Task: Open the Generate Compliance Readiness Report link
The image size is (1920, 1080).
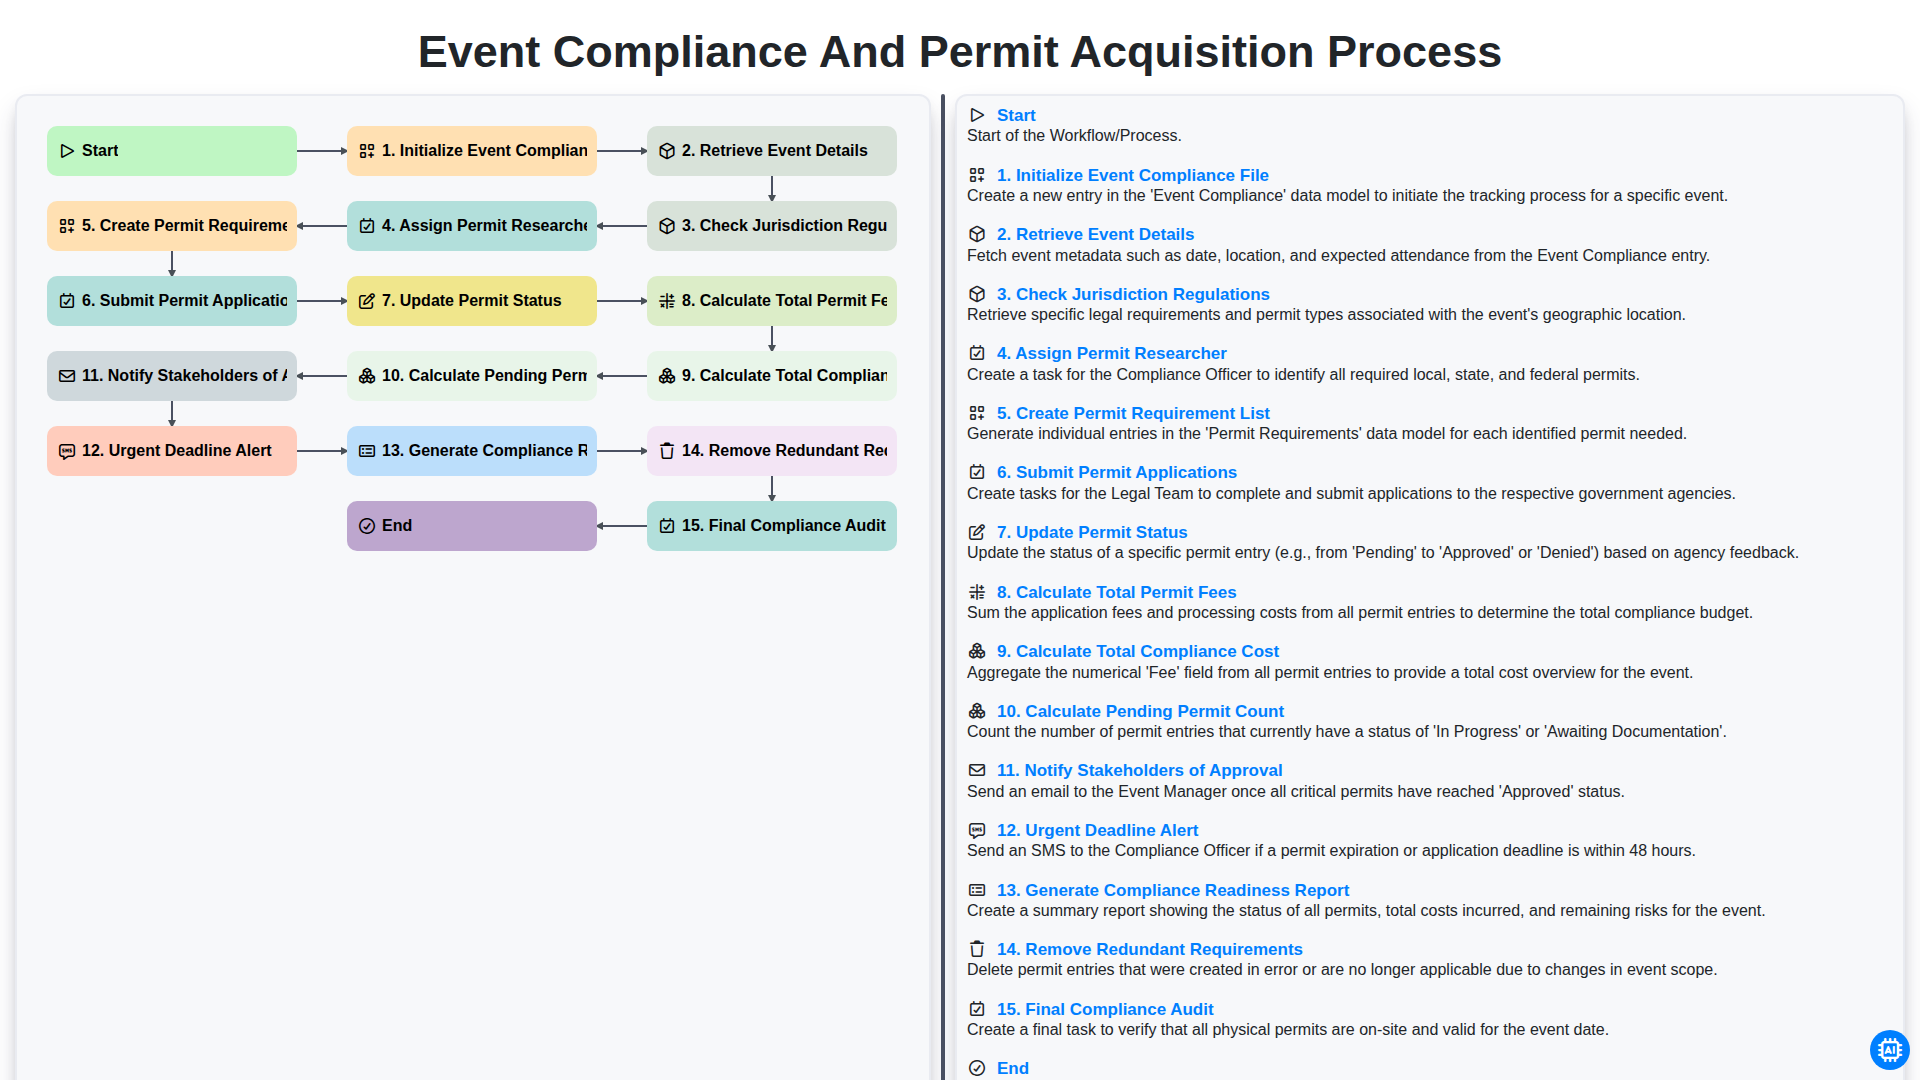Action: 1173,890
